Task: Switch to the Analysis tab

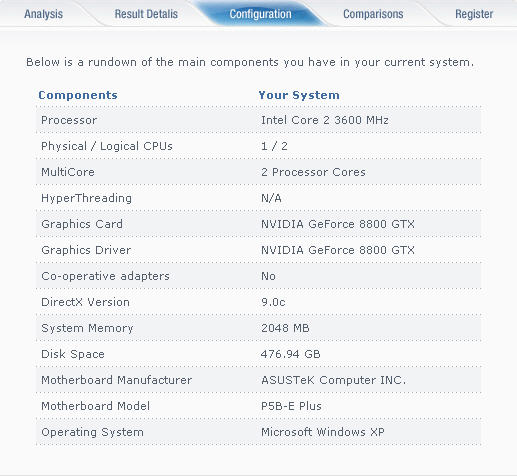Action: [x=43, y=14]
